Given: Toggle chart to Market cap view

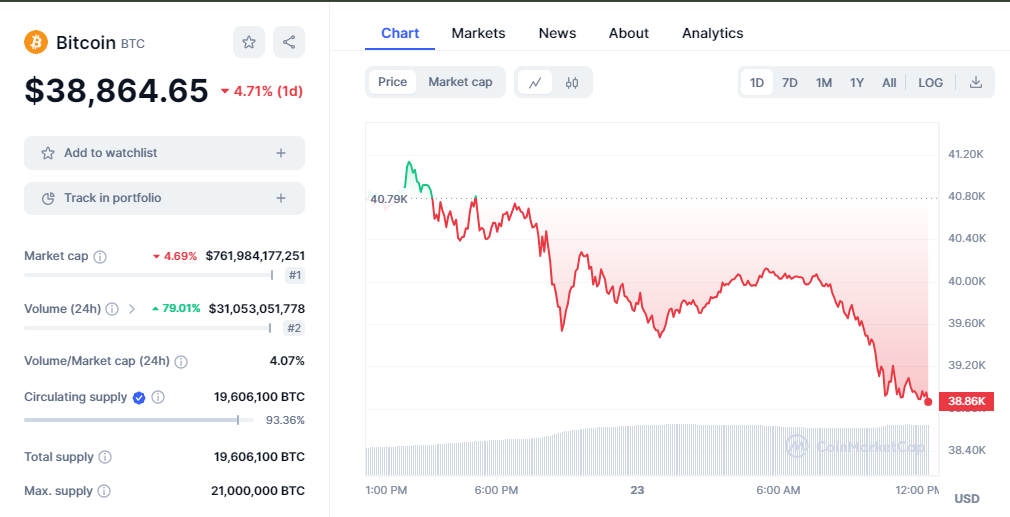Looking at the screenshot, I should (460, 82).
